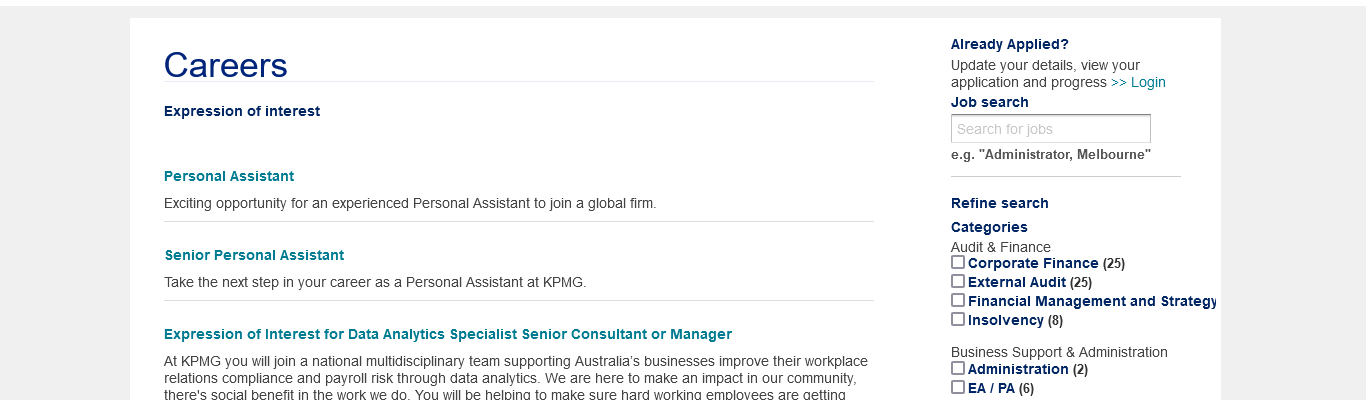
Task: Click the Financial Management and Strategy label
Action: pos(1091,301)
